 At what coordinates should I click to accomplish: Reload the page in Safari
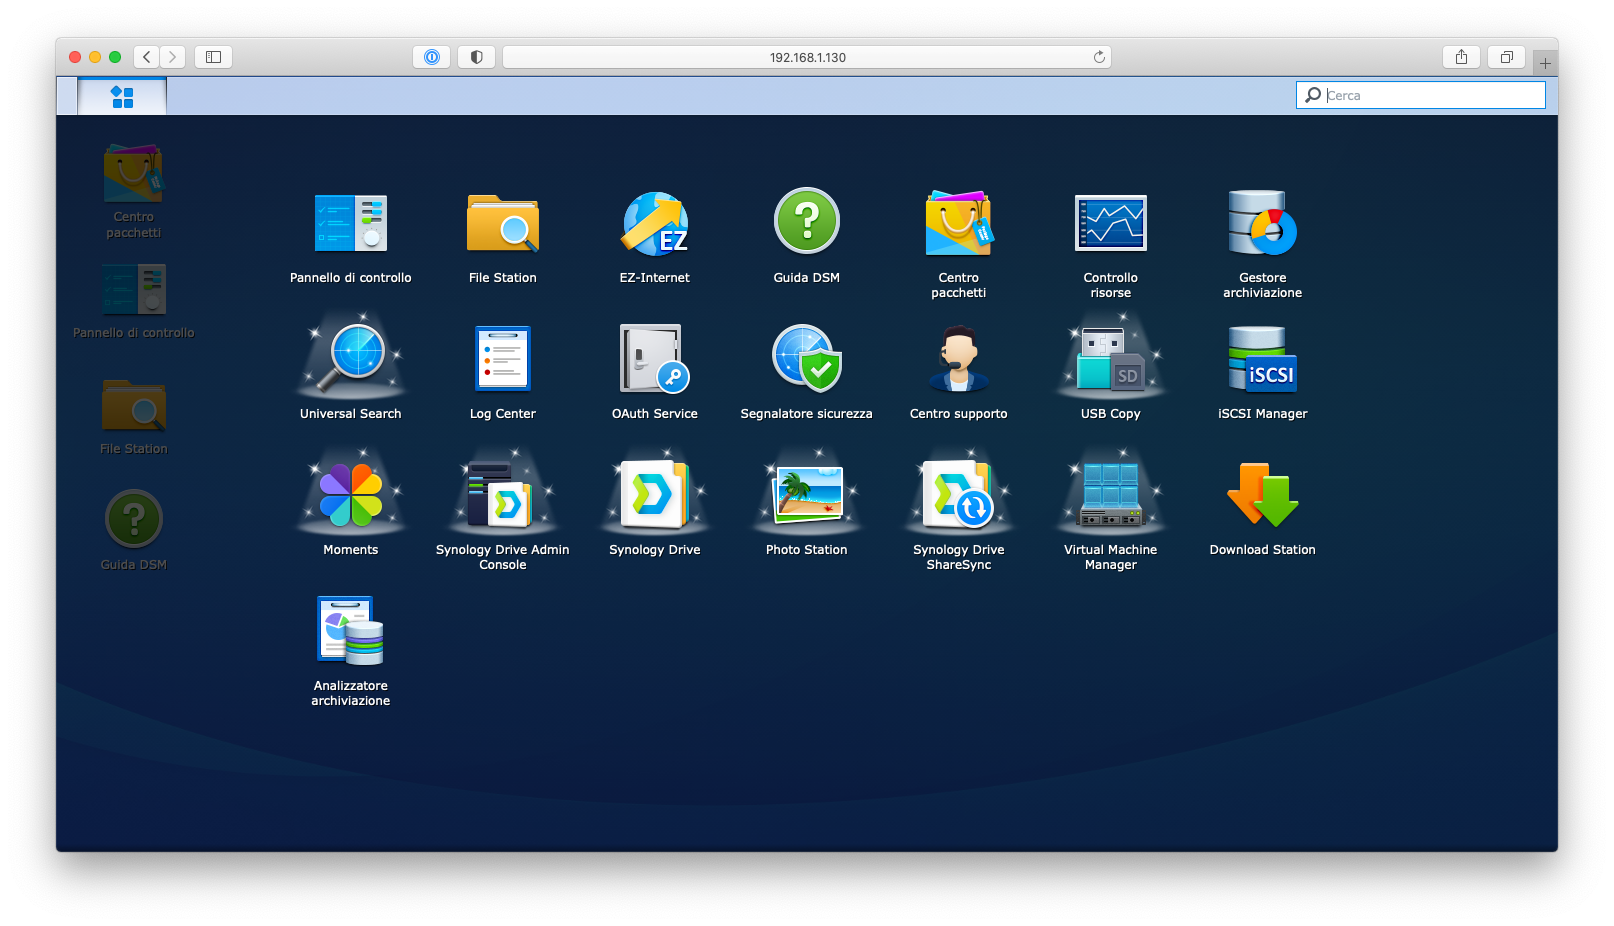click(x=1099, y=57)
